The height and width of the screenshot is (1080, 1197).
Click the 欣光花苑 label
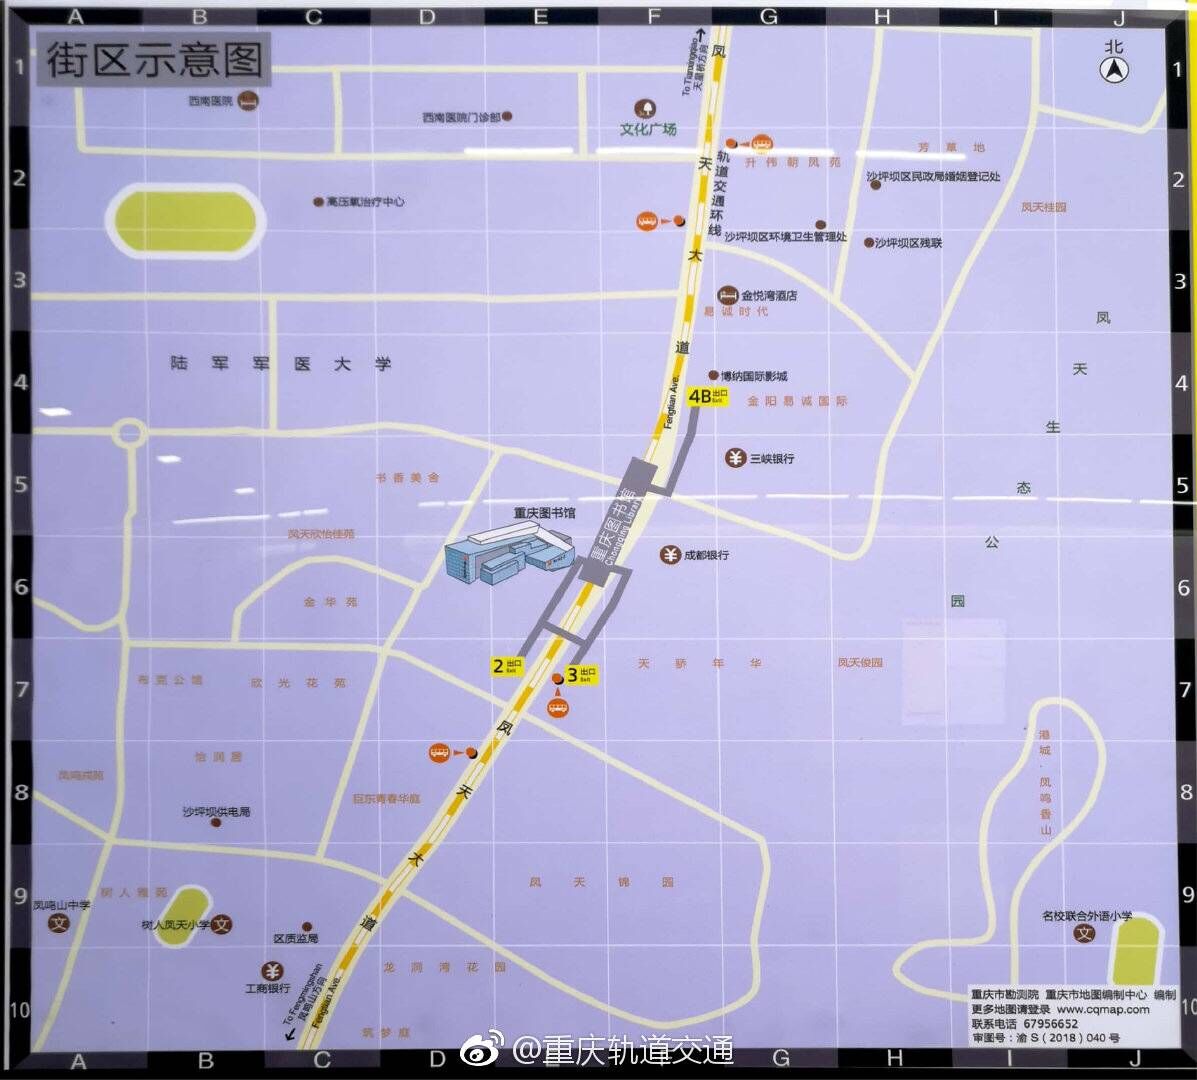pyautogui.click(x=298, y=682)
